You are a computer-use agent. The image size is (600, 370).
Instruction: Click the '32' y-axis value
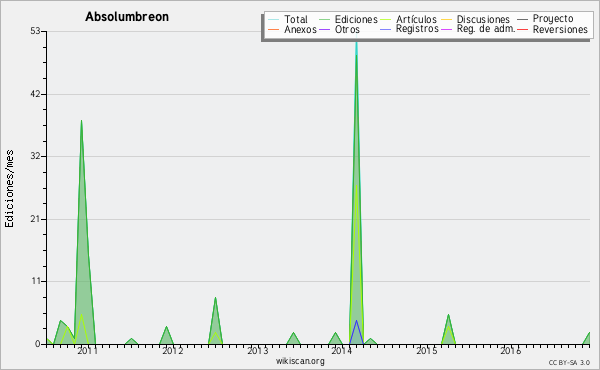[x=36, y=156]
